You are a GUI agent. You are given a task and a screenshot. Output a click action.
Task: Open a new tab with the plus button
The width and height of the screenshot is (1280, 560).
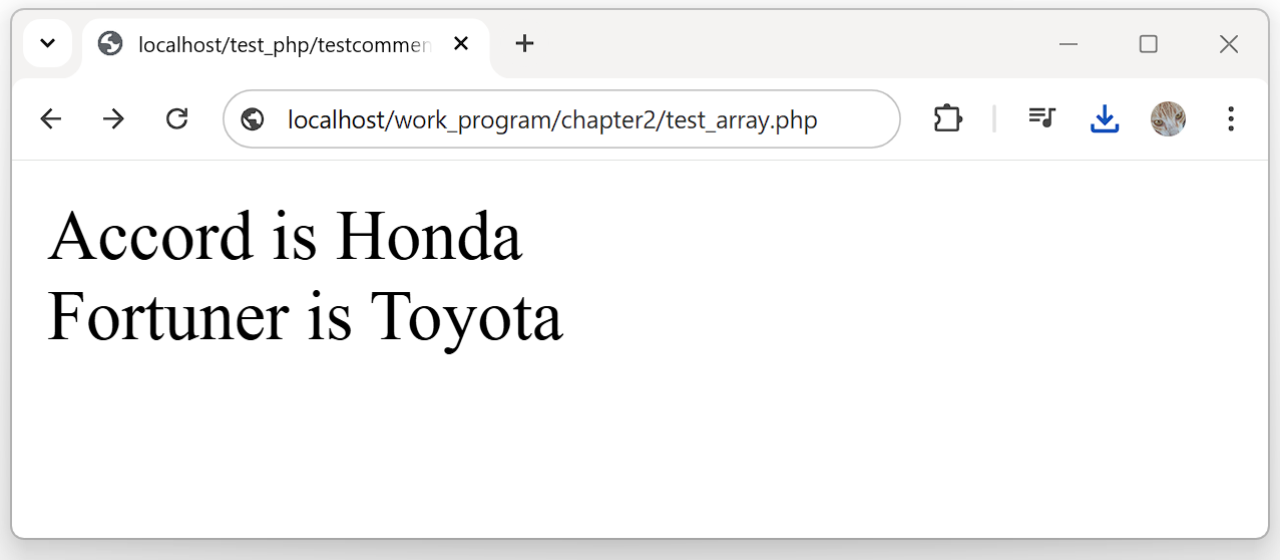click(x=524, y=44)
